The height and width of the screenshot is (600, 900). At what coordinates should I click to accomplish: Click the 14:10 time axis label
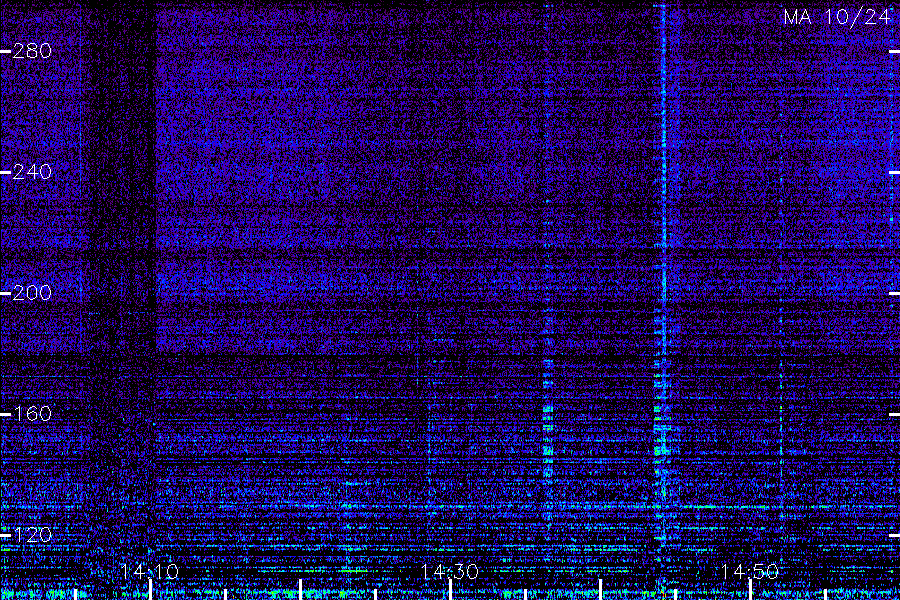coord(150,571)
